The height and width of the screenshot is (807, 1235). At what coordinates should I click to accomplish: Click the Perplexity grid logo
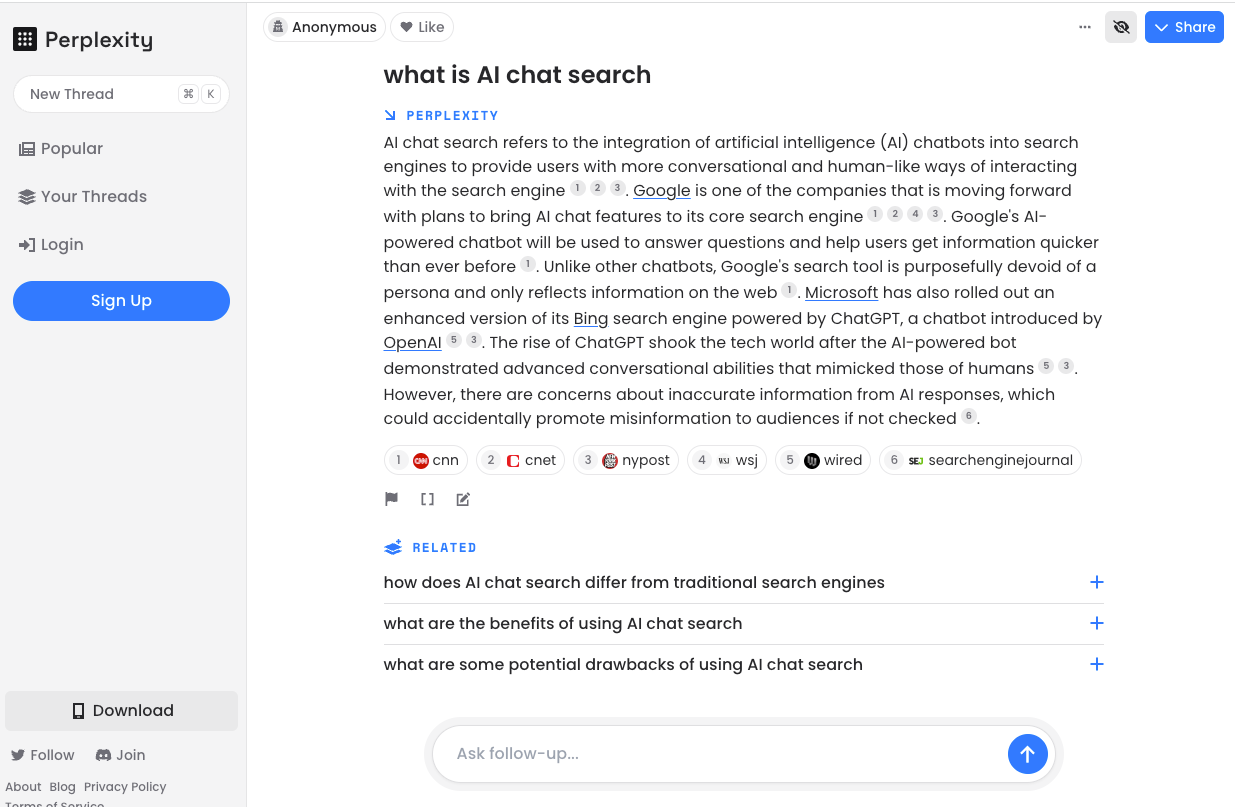[23, 38]
